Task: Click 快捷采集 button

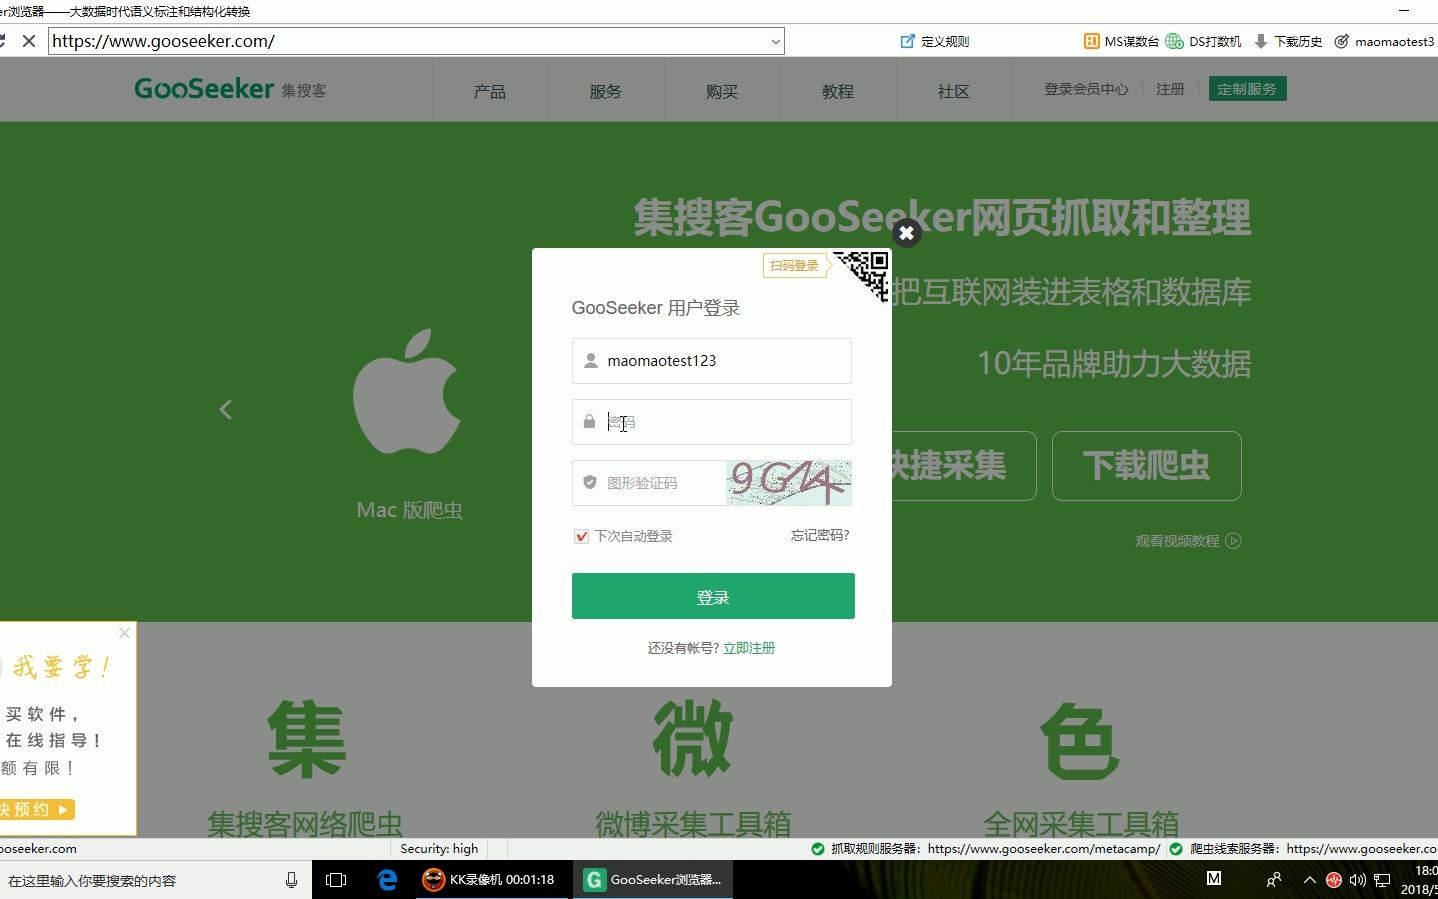Action: [x=962, y=466]
